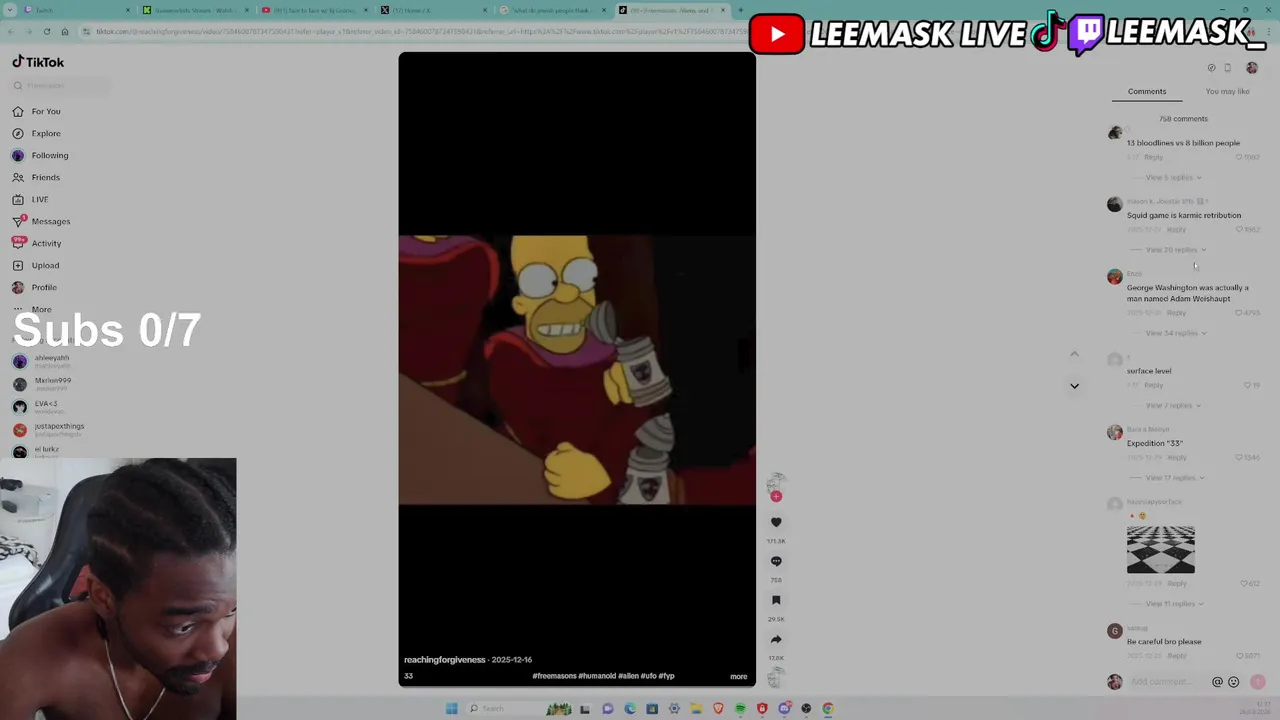The width and height of the screenshot is (1280, 720).
Task: Expand View 20 replies
Action: tap(1174, 249)
